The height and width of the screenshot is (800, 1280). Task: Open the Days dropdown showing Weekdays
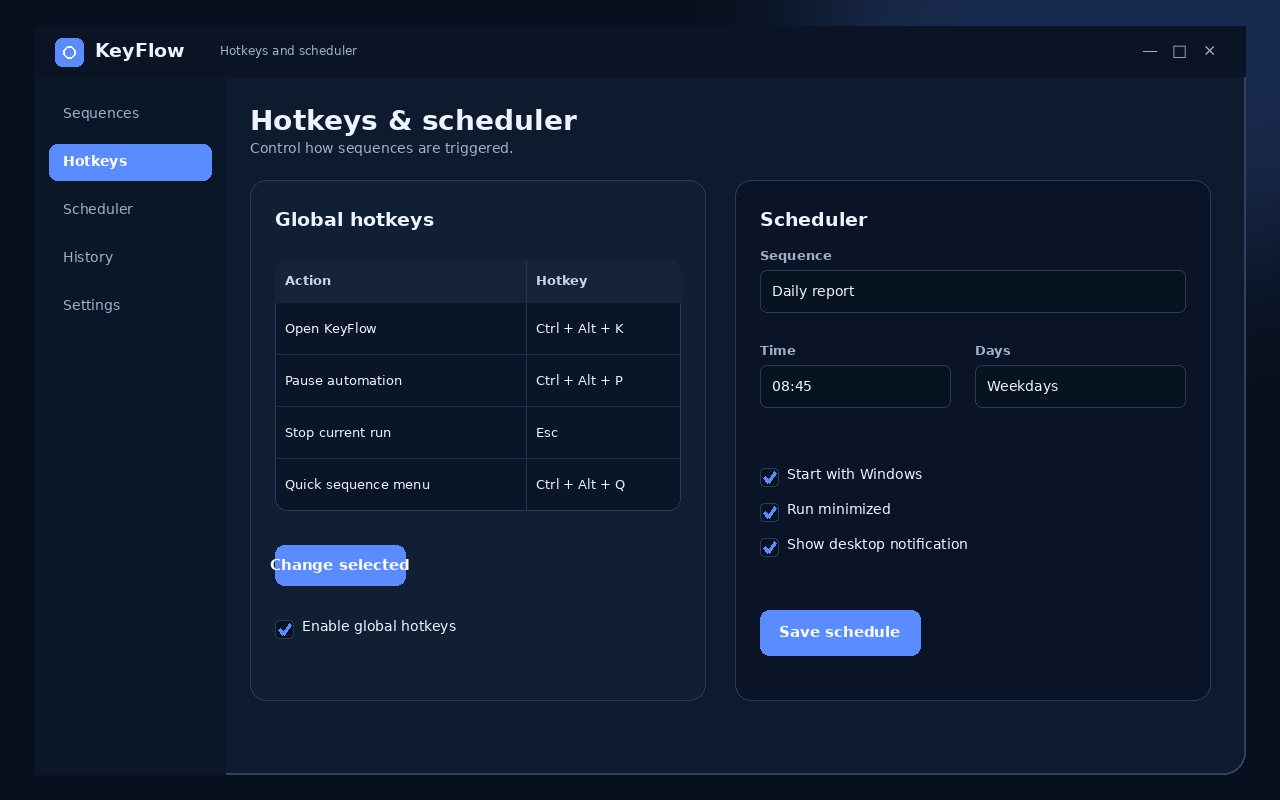1080,386
